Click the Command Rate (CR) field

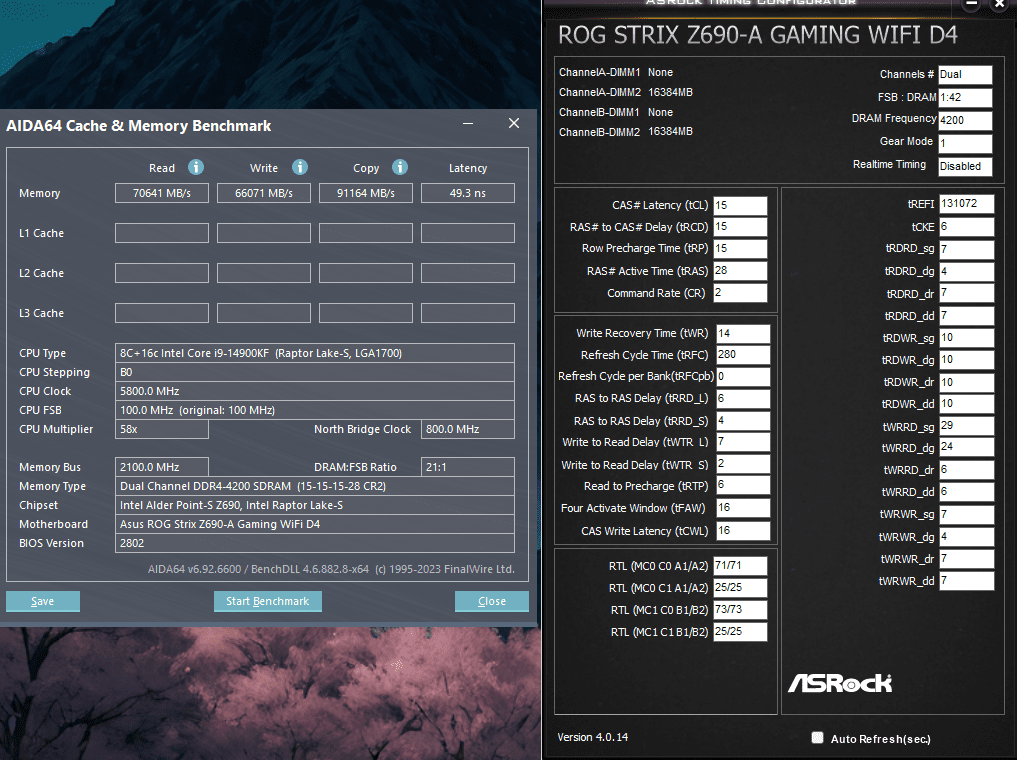740,292
